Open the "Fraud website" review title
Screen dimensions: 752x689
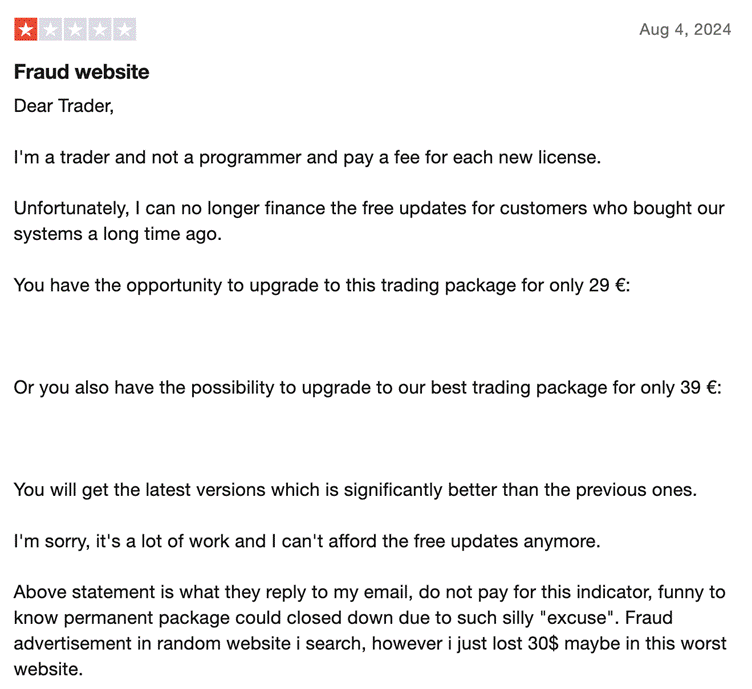pyautogui.click(x=81, y=72)
